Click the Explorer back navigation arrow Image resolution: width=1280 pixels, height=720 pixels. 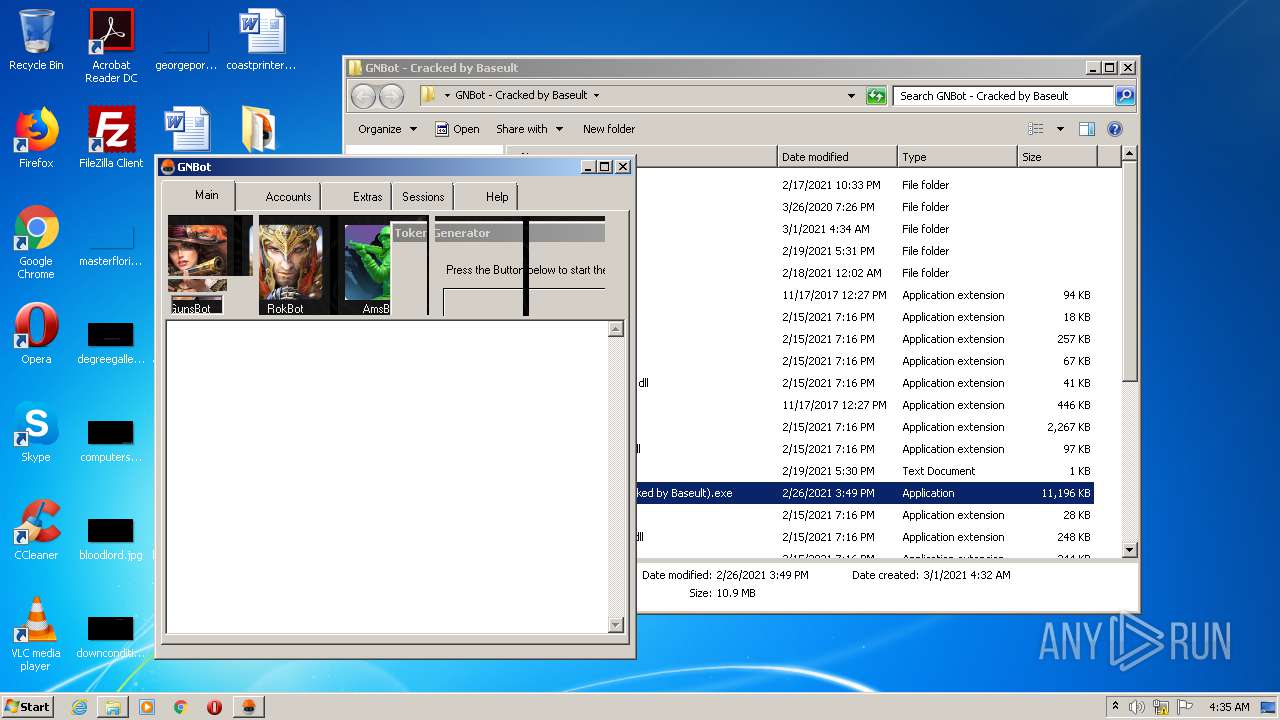363,96
